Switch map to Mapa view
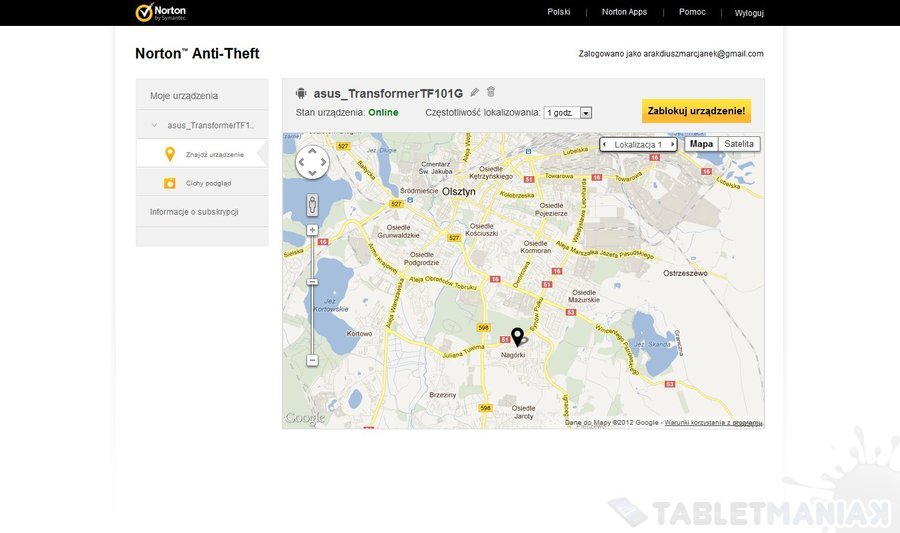 701,144
